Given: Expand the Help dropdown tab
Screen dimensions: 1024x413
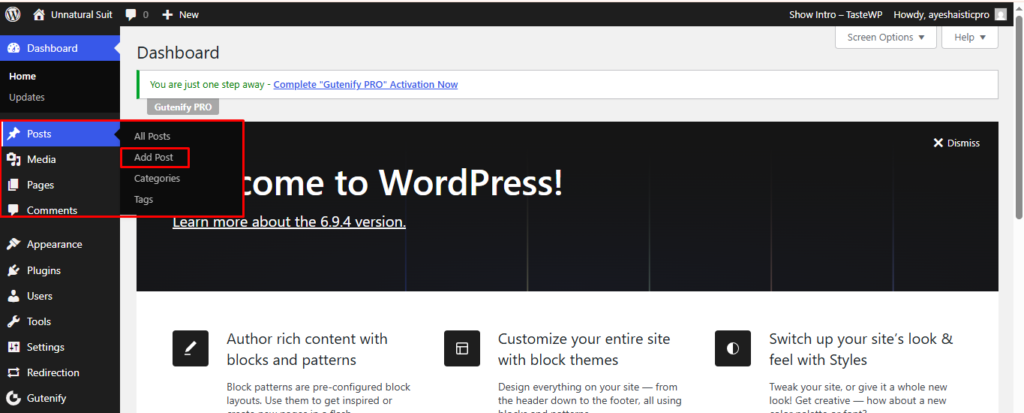Looking at the screenshot, I should click(x=969, y=38).
